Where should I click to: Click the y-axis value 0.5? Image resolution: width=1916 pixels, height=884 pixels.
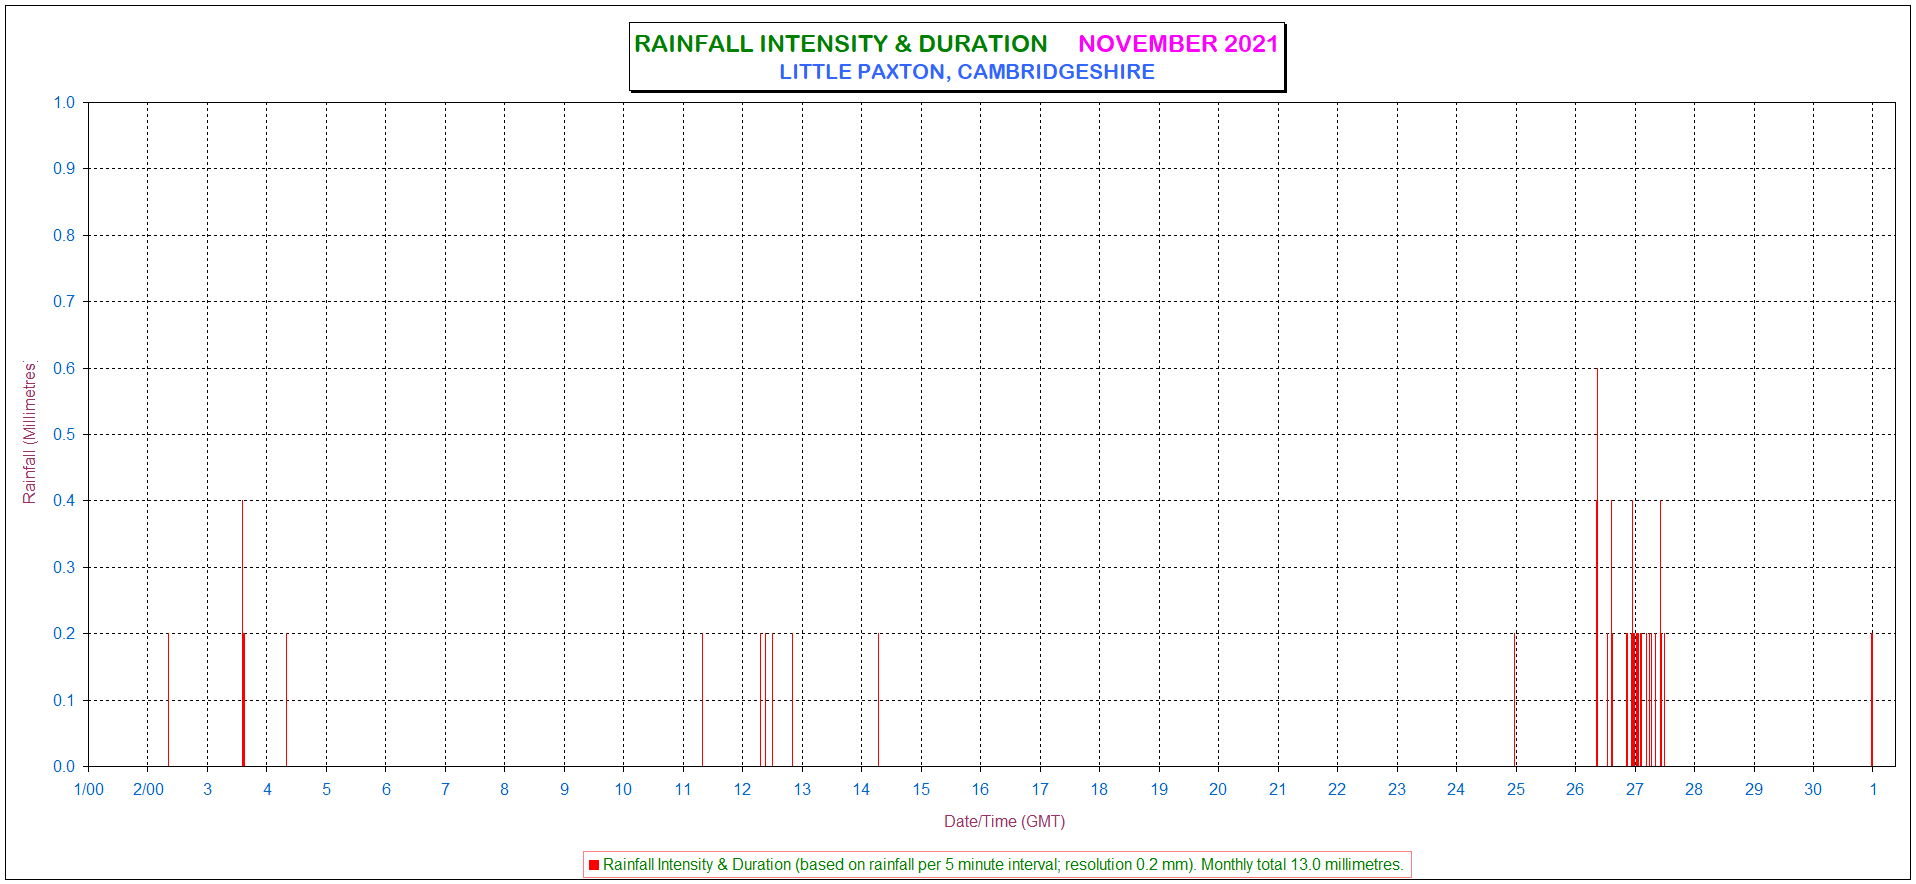pos(64,435)
